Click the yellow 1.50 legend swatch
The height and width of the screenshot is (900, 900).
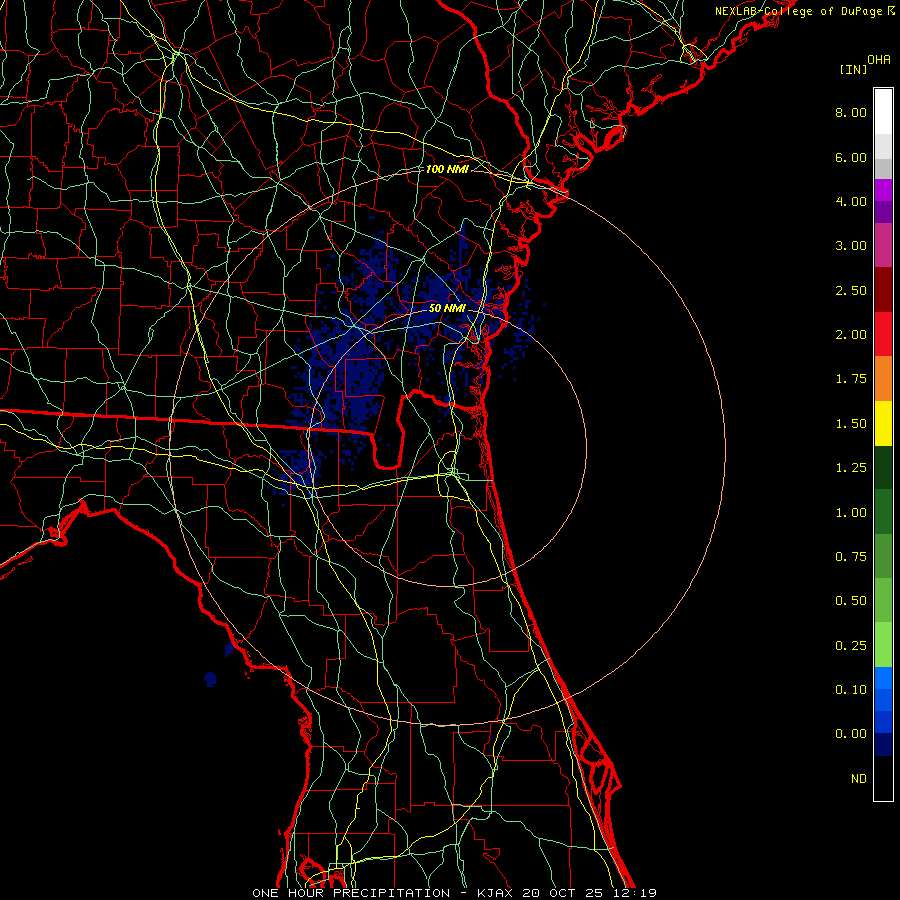pos(883,423)
